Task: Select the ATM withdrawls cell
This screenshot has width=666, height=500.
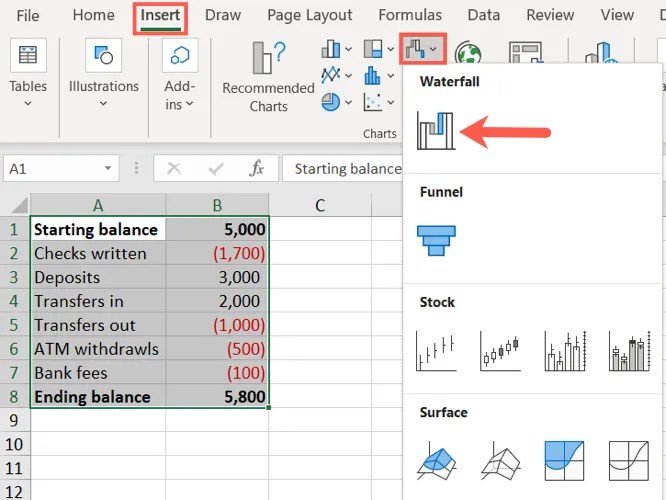Action: [x=98, y=349]
